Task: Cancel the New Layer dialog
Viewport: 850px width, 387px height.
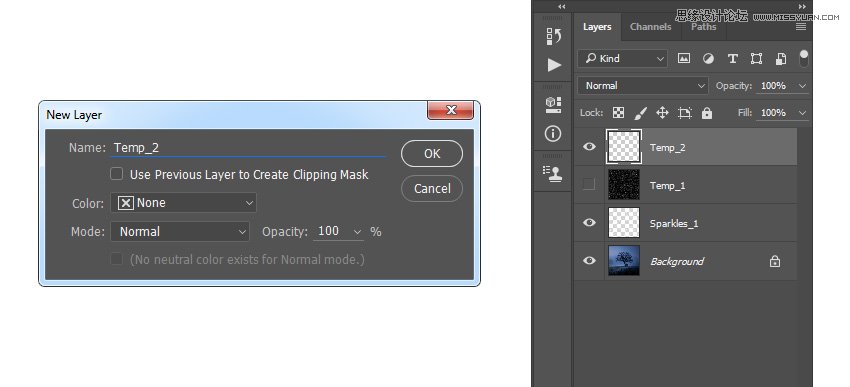Action: click(432, 189)
